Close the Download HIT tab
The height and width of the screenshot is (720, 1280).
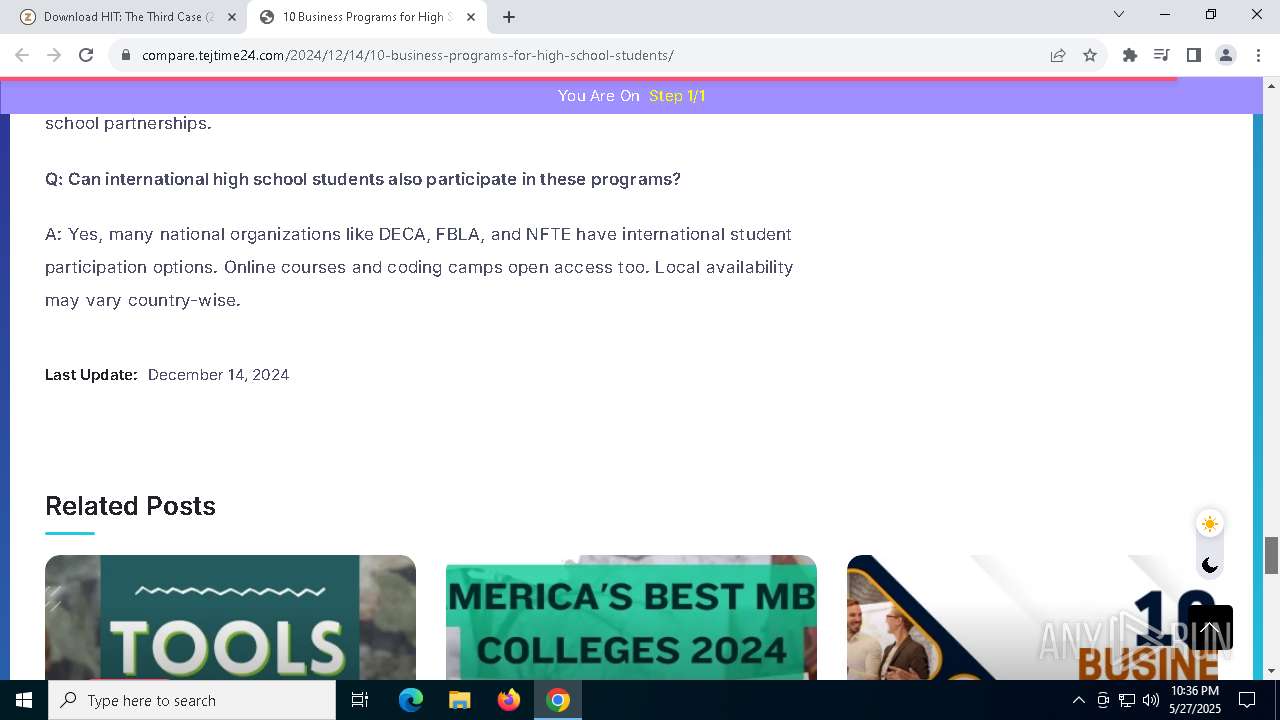click(x=232, y=17)
